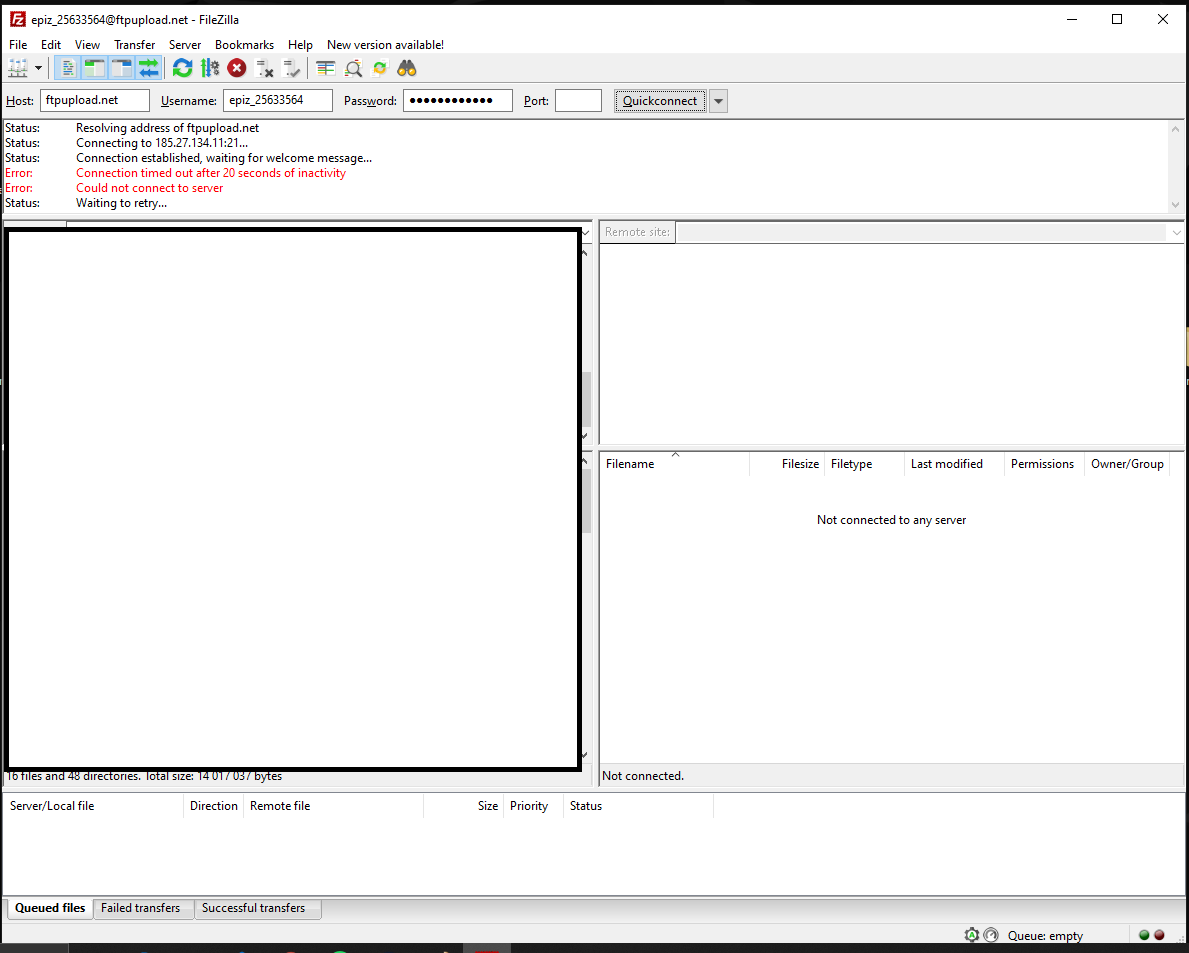Toggle processing of the transfer queue
This screenshot has height=953, width=1189.
[210, 68]
